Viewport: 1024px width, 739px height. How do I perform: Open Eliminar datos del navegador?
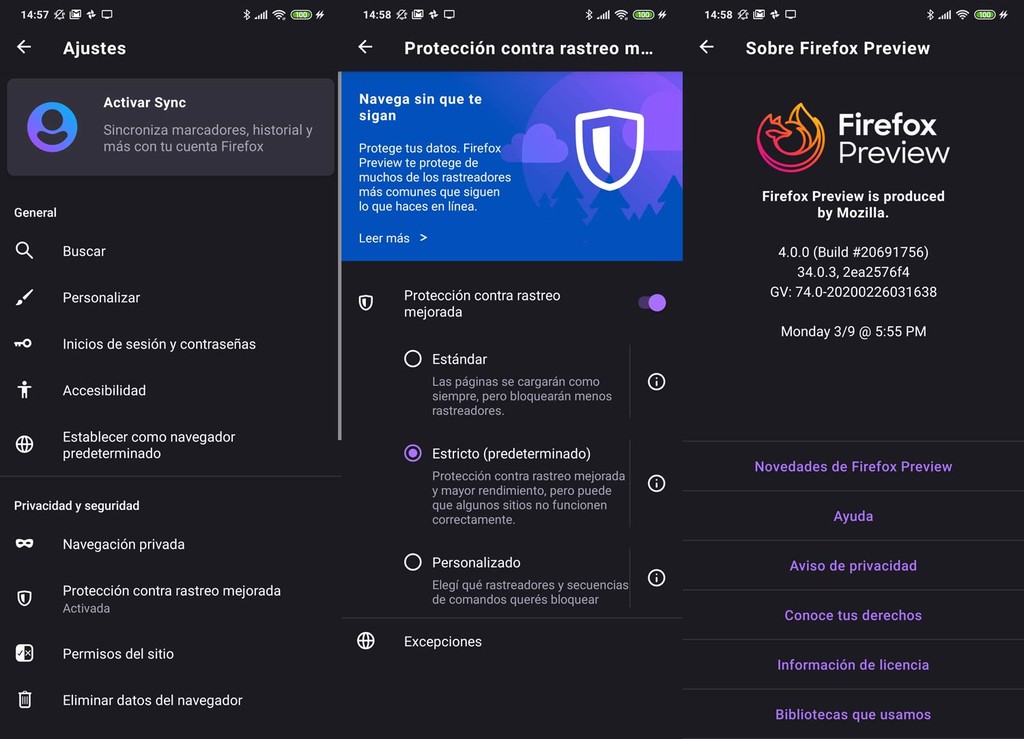170,700
